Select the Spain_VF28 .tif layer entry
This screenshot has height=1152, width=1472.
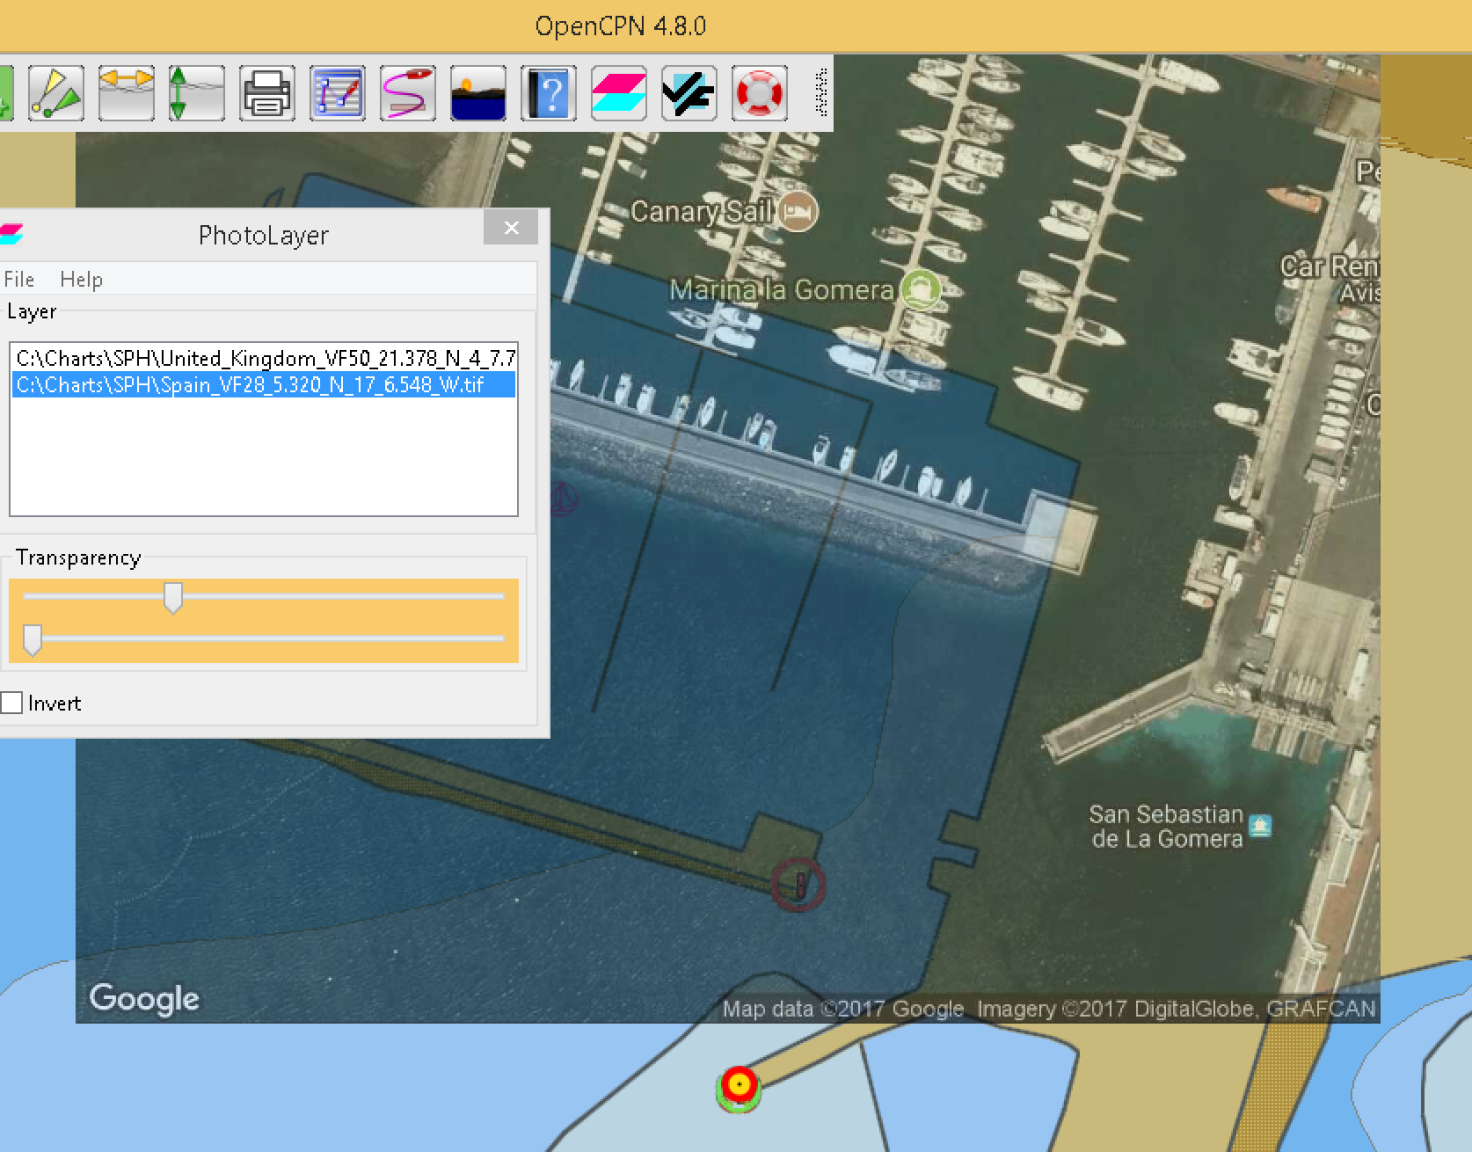pos(250,385)
